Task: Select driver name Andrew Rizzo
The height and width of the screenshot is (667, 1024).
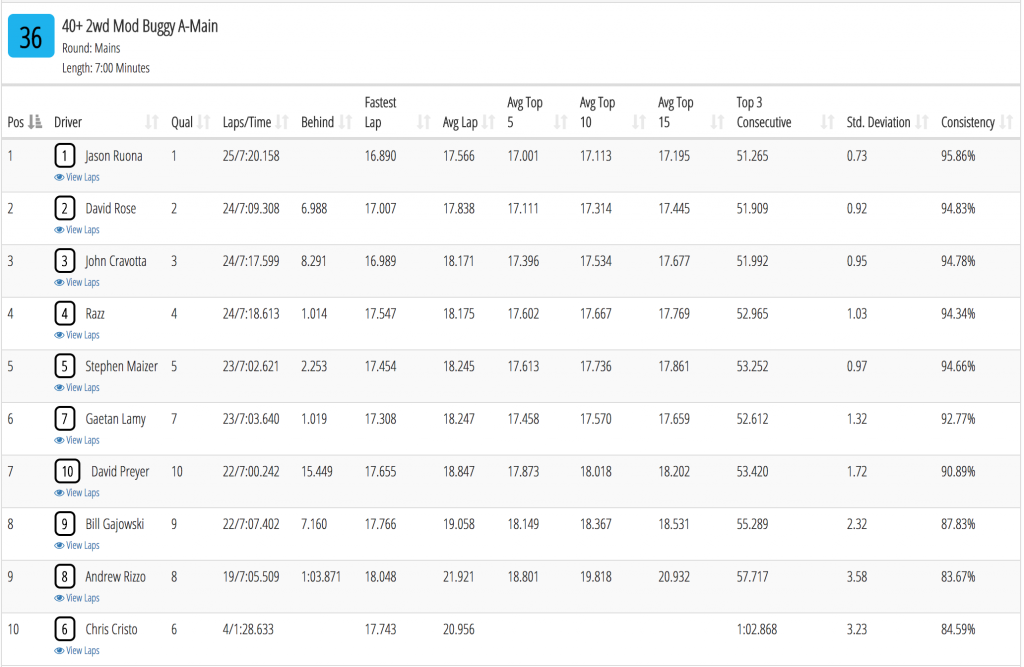Action: coord(116,577)
